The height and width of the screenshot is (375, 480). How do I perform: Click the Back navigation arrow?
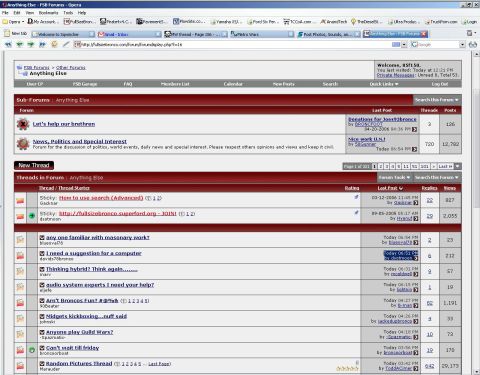point(20,44)
